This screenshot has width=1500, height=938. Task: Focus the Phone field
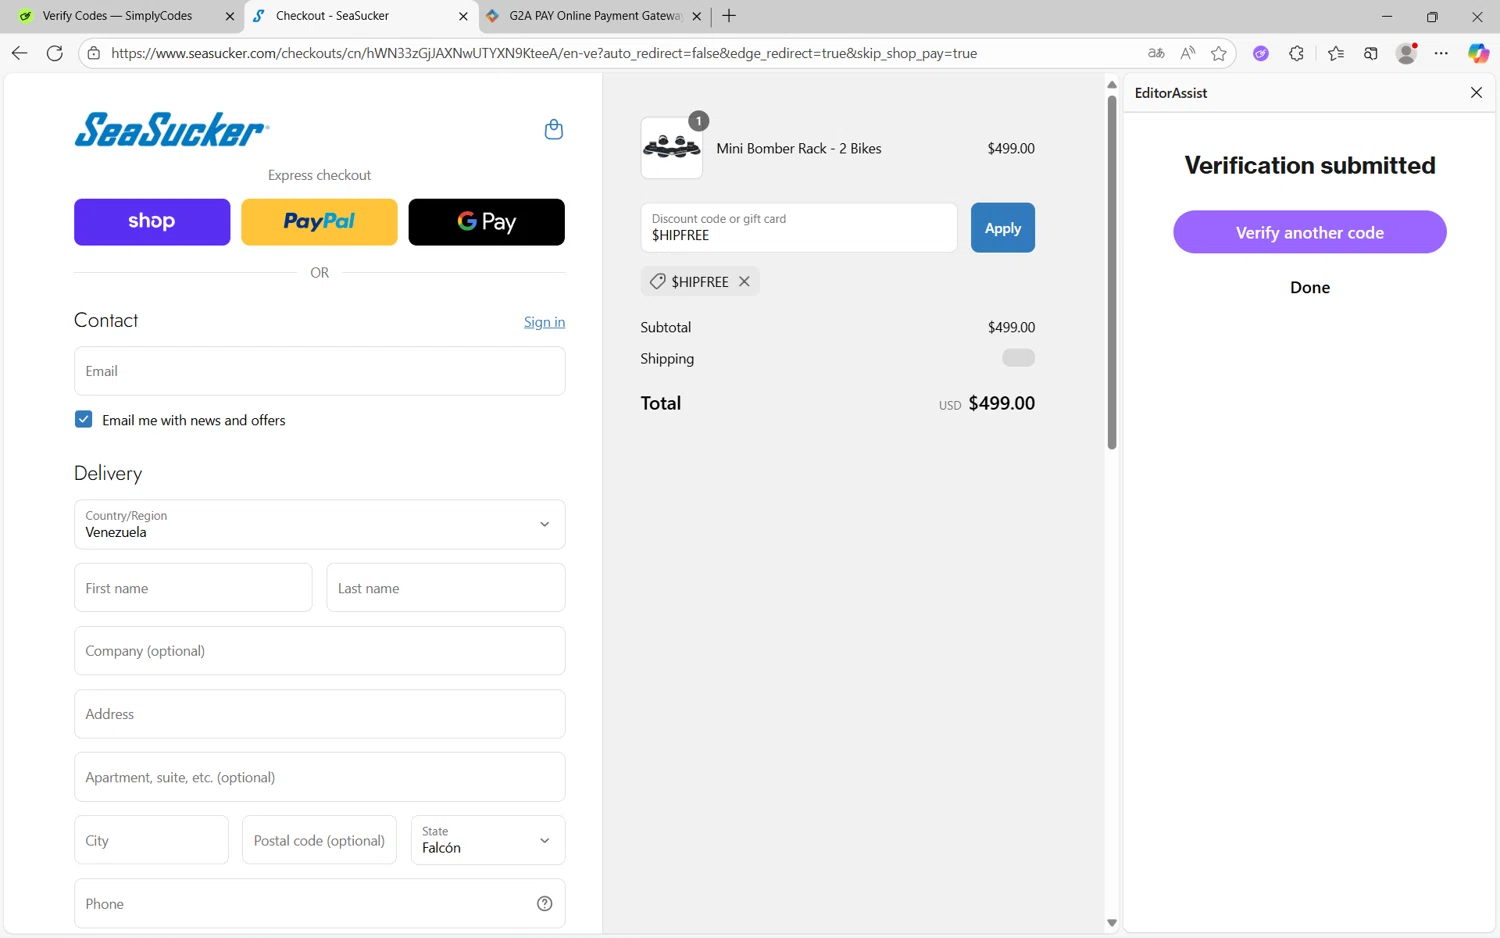320,904
